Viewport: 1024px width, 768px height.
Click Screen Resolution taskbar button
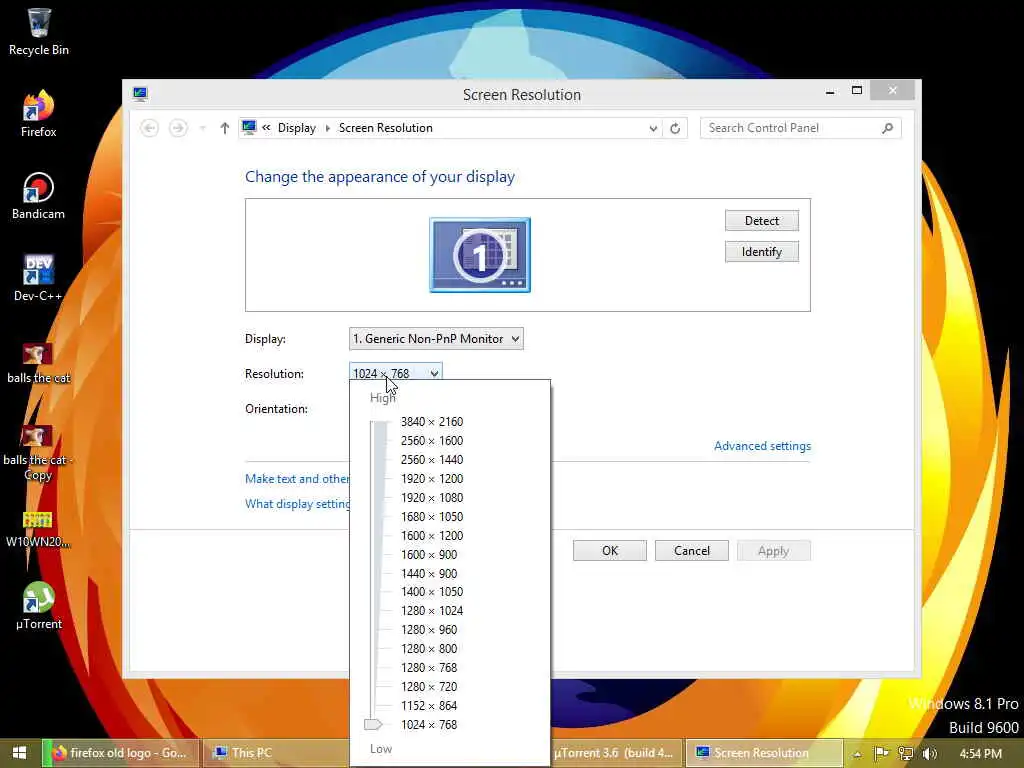763,753
